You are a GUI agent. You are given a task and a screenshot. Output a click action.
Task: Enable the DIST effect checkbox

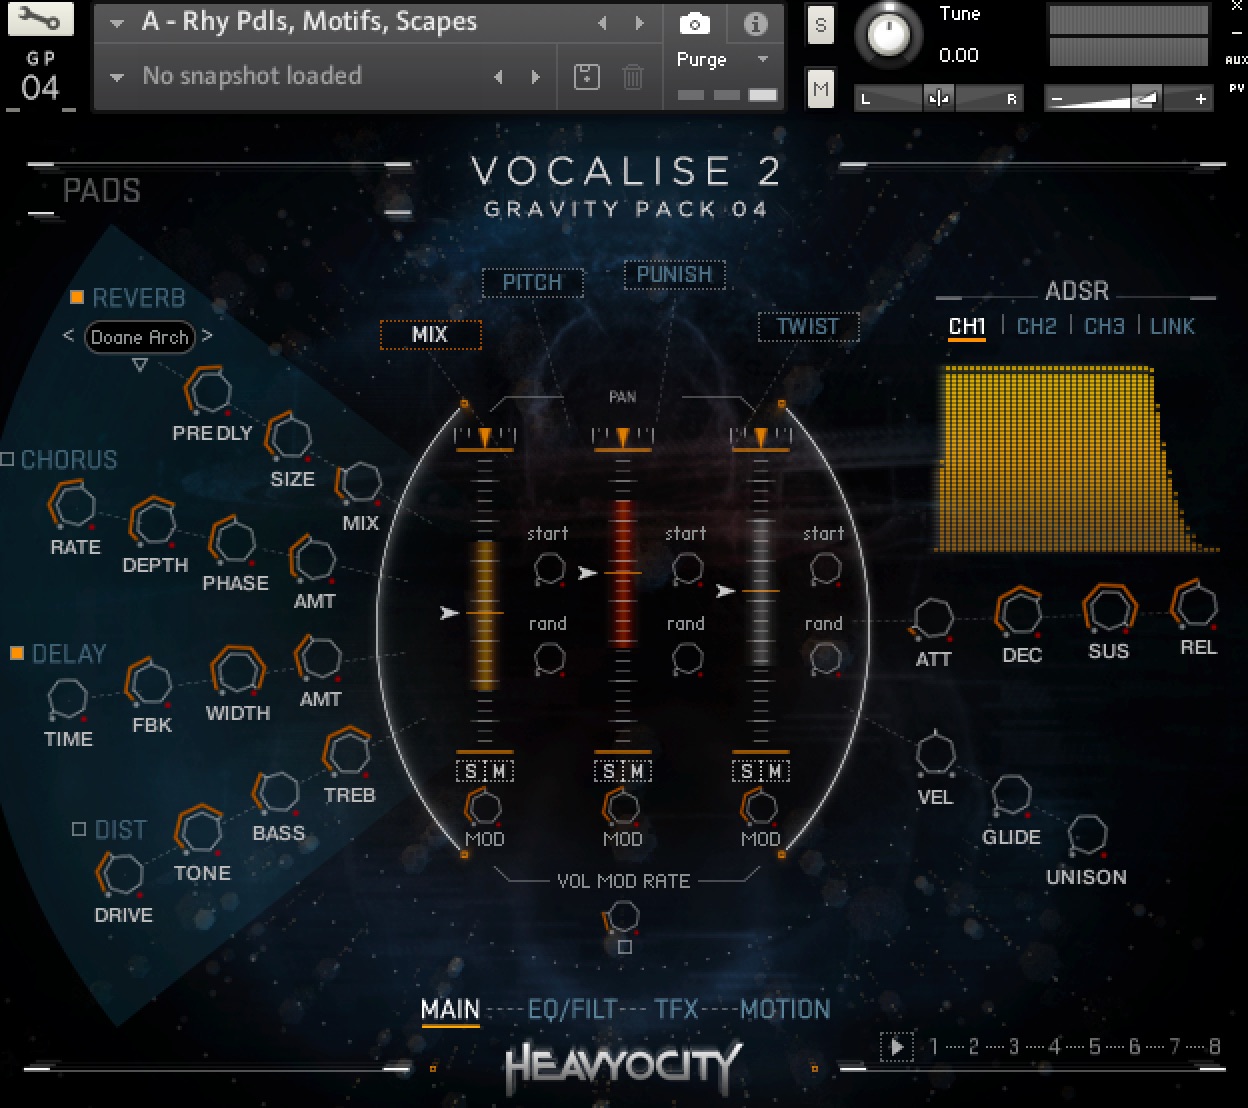pyautogui.click(x=79, y=829)
